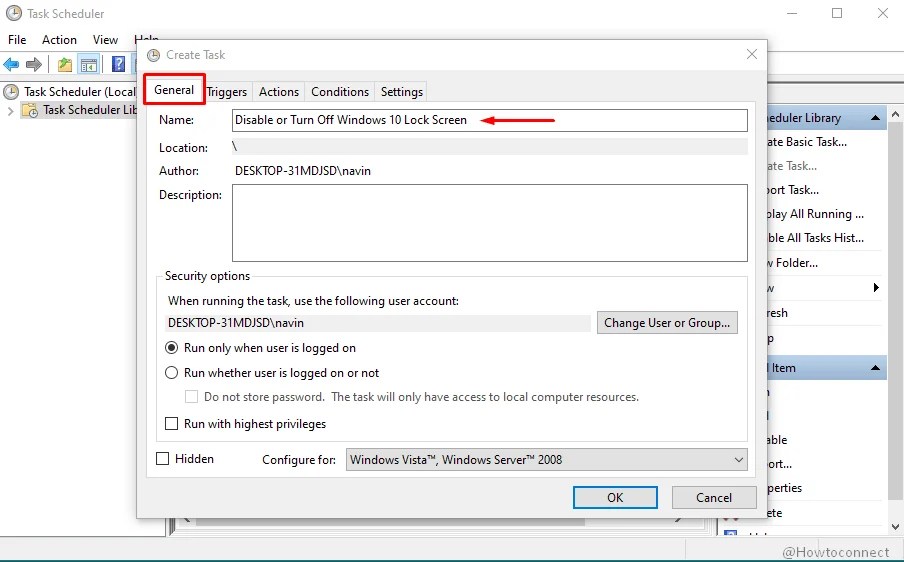The width and height of the screenshot is (904, 562).
Task: Collapse the Scheduler Library actions section
Action: coord(875,118)
